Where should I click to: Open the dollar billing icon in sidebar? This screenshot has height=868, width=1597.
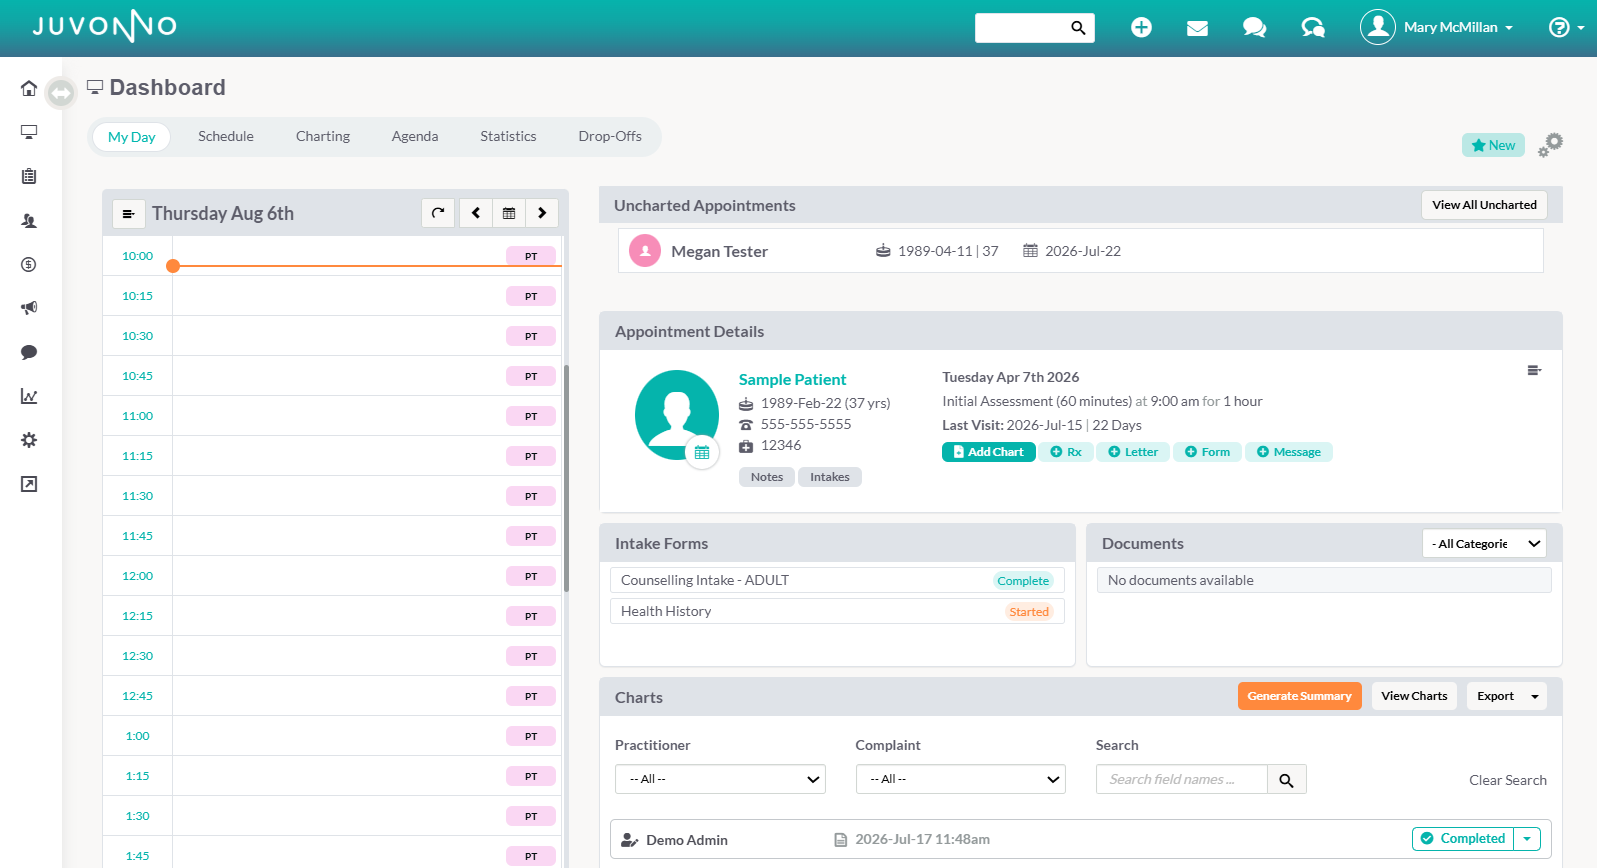[29, 264]
